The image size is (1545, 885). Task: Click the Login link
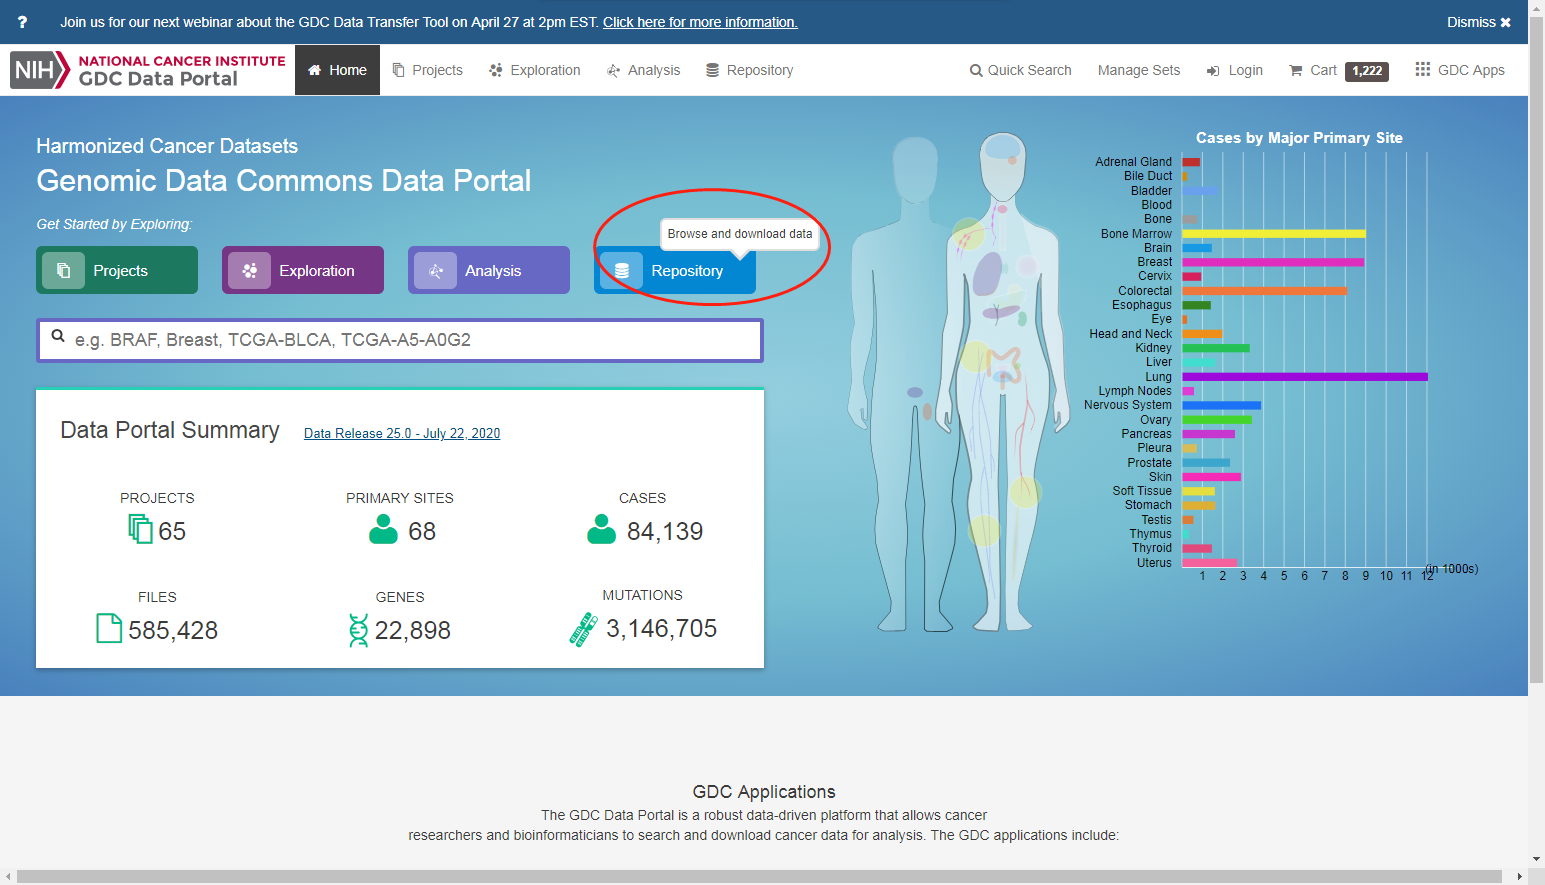(1234, 70)
